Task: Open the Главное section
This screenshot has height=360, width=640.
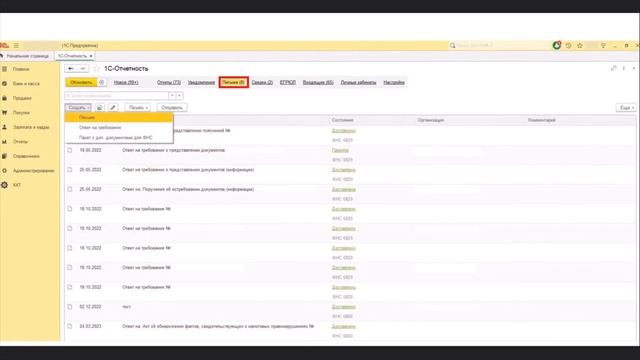Action: click(x=20, y=69)
